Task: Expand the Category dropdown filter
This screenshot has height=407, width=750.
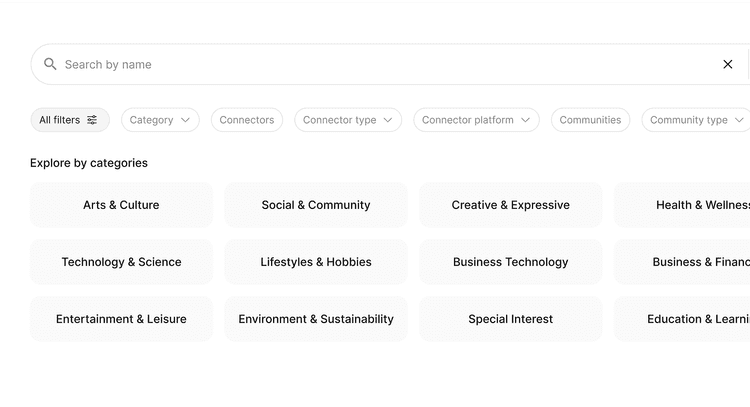Action: coord(160,120)
